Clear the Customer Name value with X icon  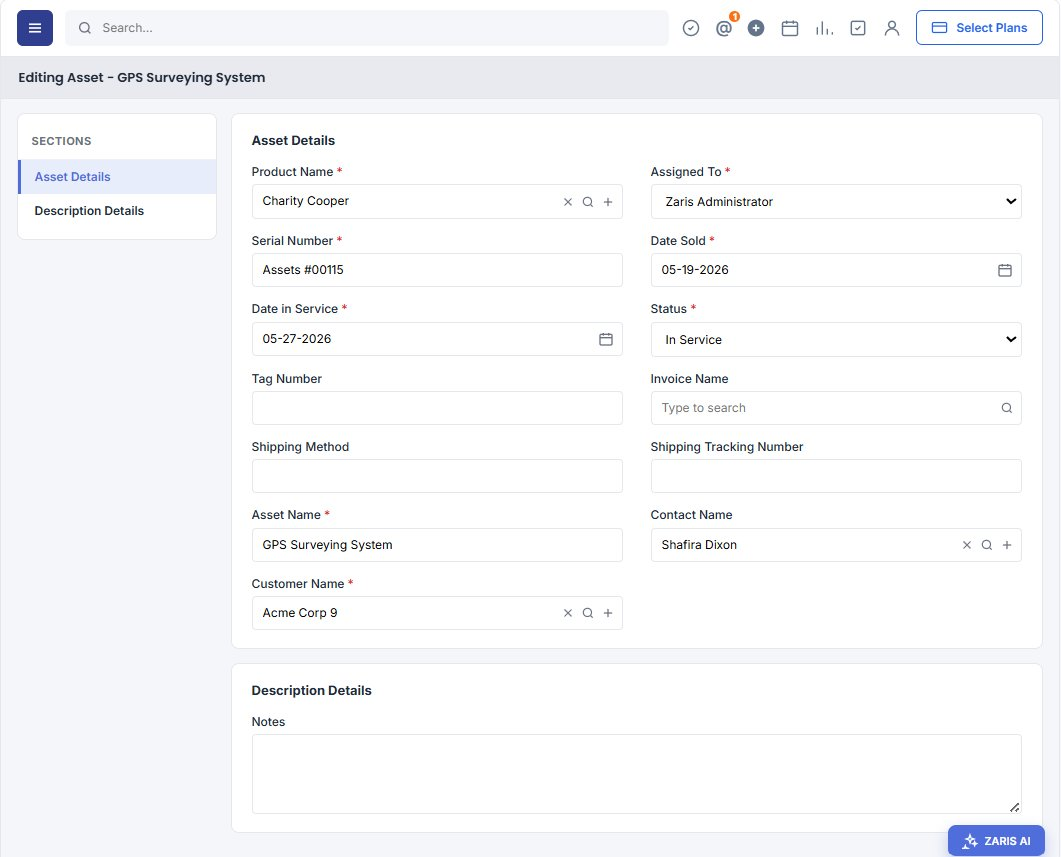tap(568, 613)
